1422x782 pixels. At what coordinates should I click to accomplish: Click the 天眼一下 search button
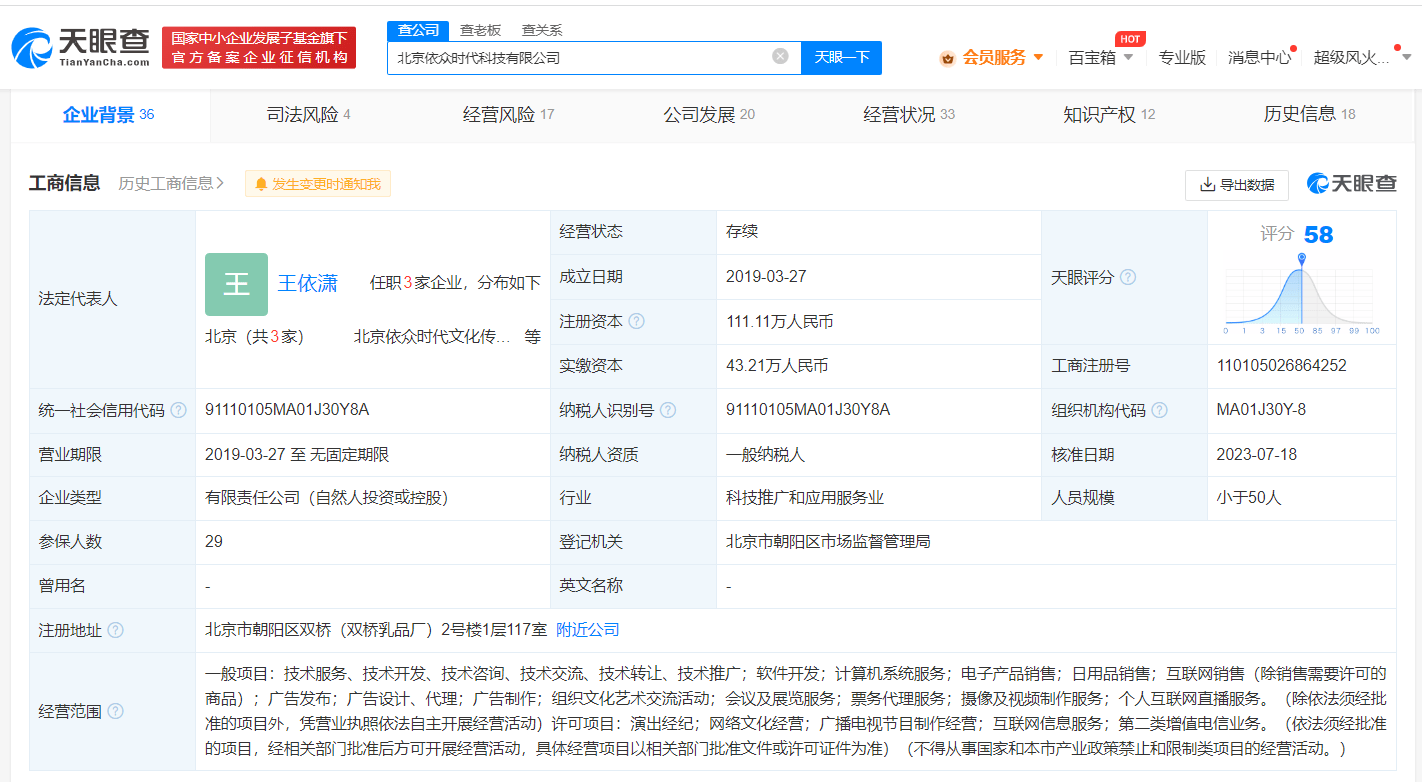click(x=841, y=57)
